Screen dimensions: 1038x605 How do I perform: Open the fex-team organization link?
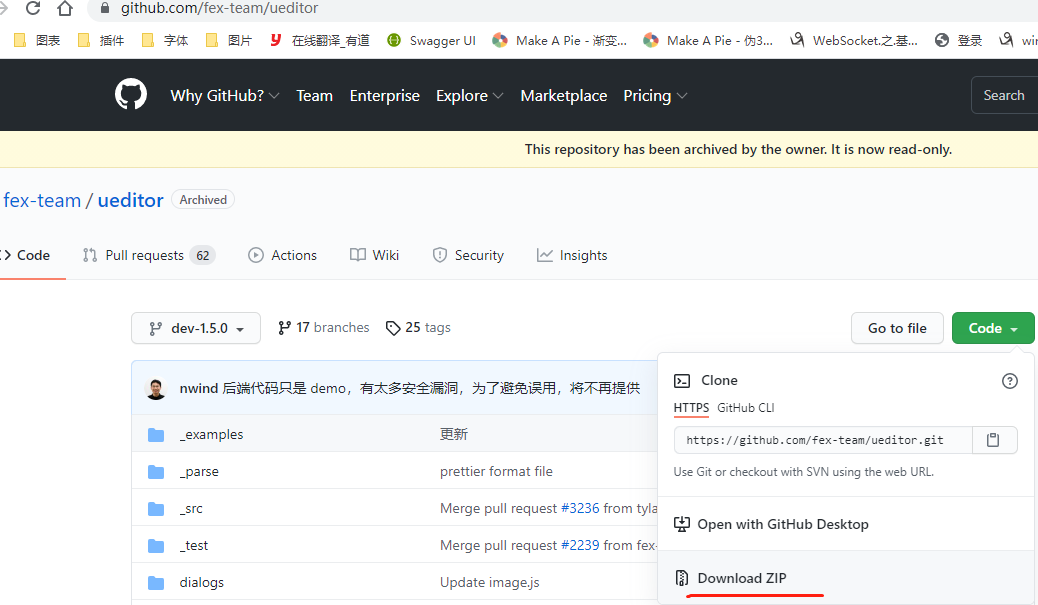click(42, 200)
